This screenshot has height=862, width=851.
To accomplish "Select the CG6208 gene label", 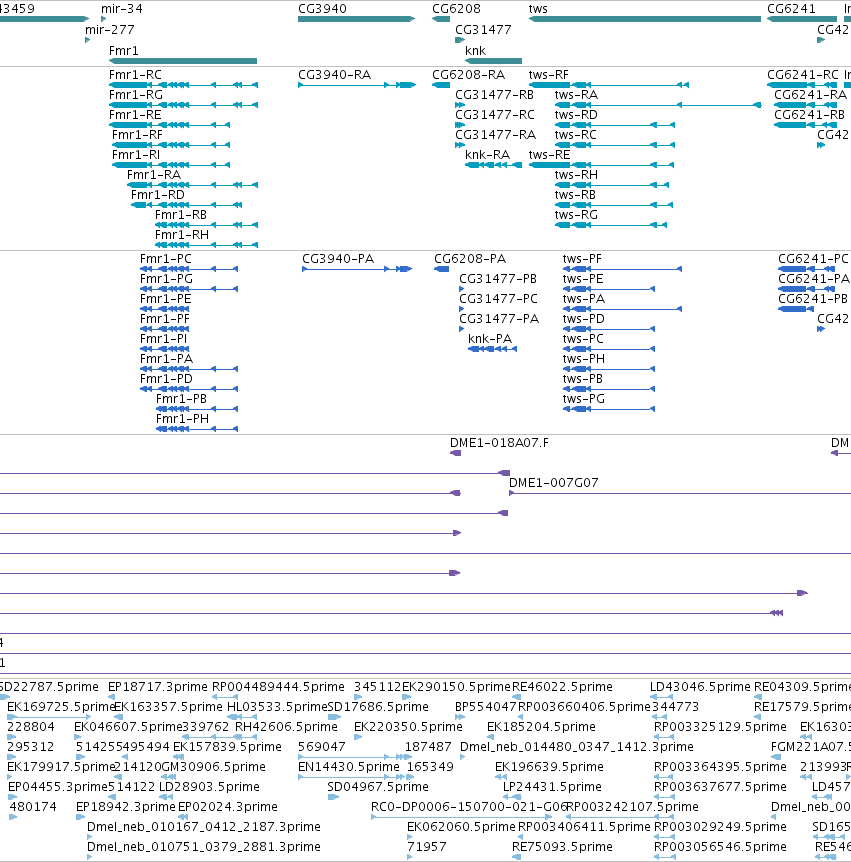I will click(x=456, y=9).
